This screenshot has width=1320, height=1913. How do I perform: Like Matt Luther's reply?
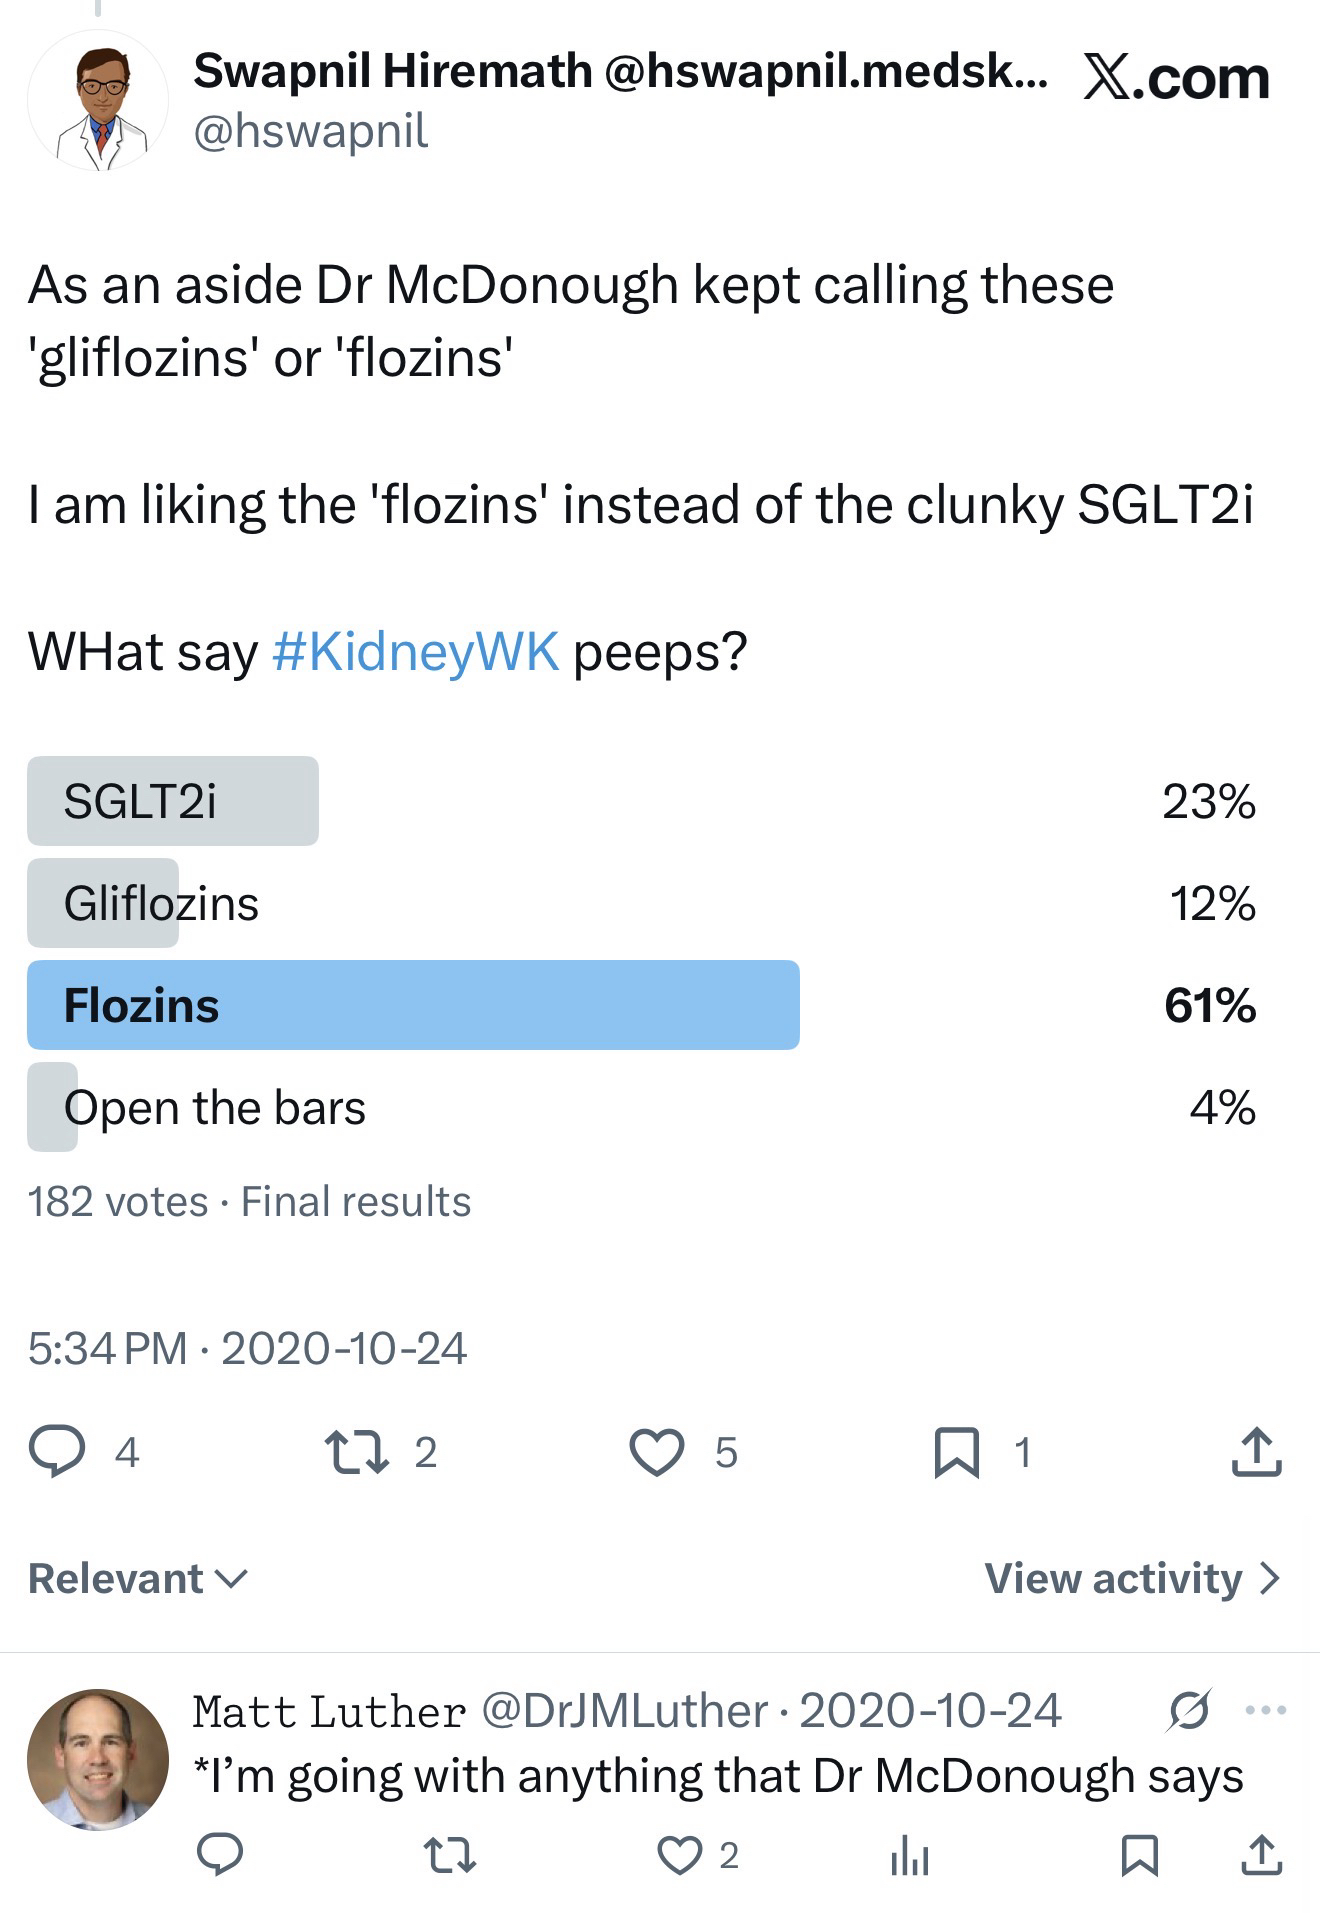click(x=680, y=1855)
